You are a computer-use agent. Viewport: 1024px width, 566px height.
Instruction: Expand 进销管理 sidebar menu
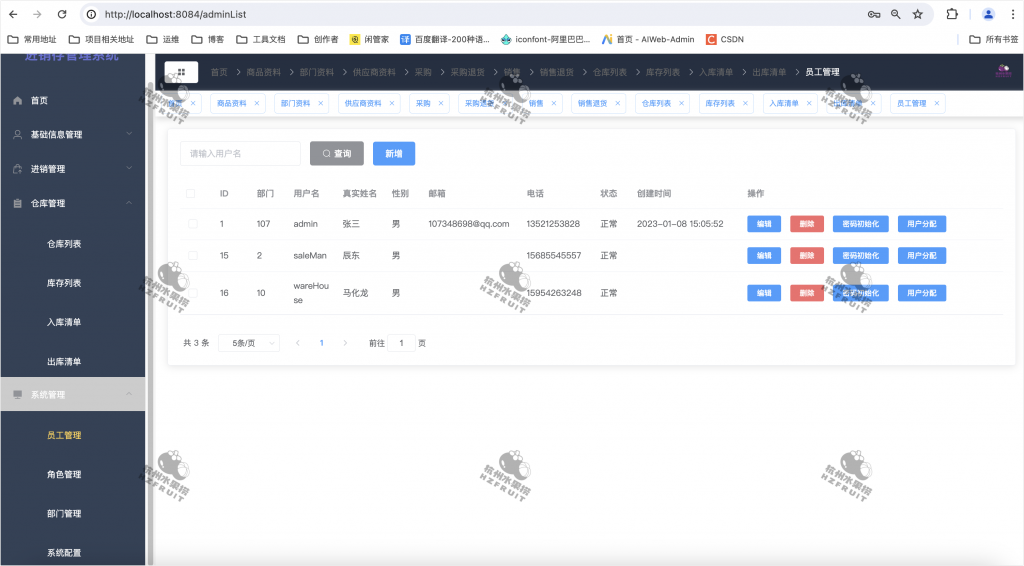[x=72, y=169]
